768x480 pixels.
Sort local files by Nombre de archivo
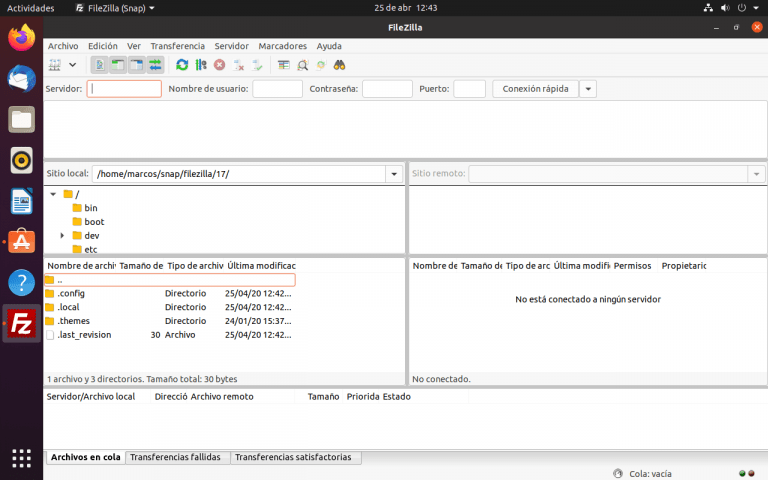tap(81, 265)
